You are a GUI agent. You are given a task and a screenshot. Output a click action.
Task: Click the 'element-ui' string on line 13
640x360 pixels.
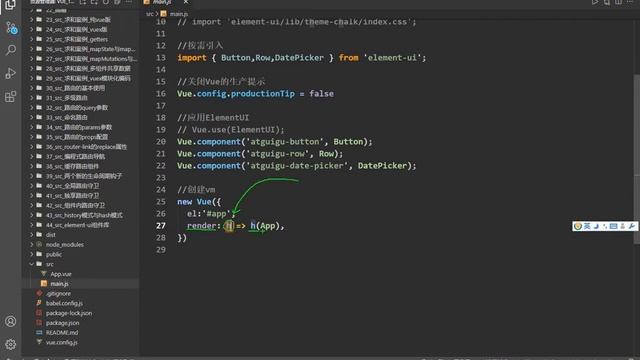(x=392, y=58)
